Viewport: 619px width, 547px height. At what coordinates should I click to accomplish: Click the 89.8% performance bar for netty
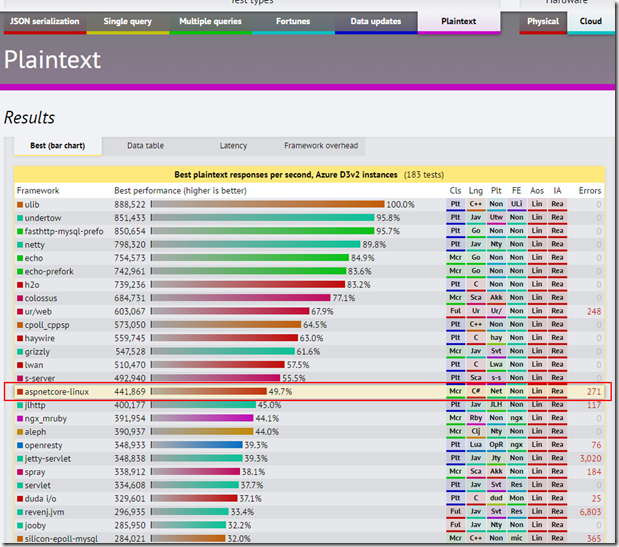(256, 245)
